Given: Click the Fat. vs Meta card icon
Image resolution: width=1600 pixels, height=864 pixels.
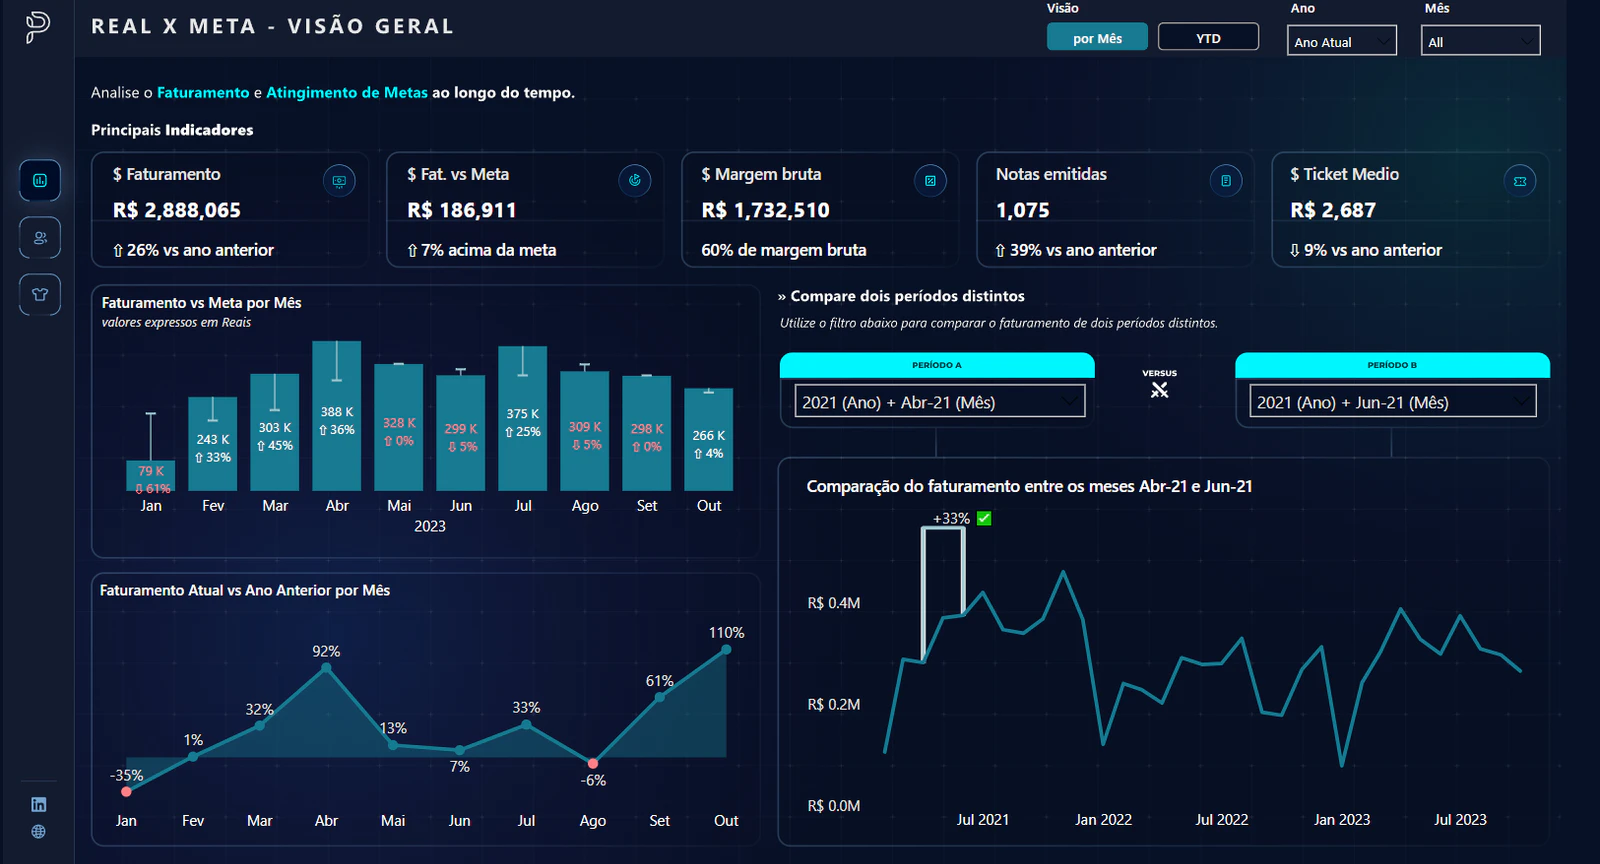Looking at the screenshot, I should [635, 181].
